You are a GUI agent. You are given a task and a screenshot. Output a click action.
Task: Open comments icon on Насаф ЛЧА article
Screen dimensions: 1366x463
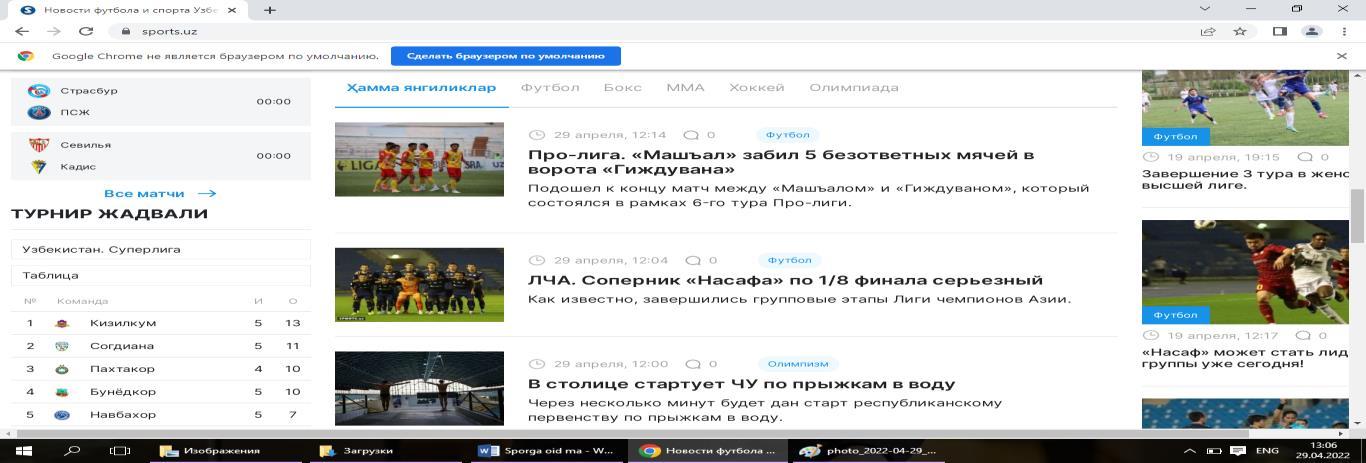(693, 260)
